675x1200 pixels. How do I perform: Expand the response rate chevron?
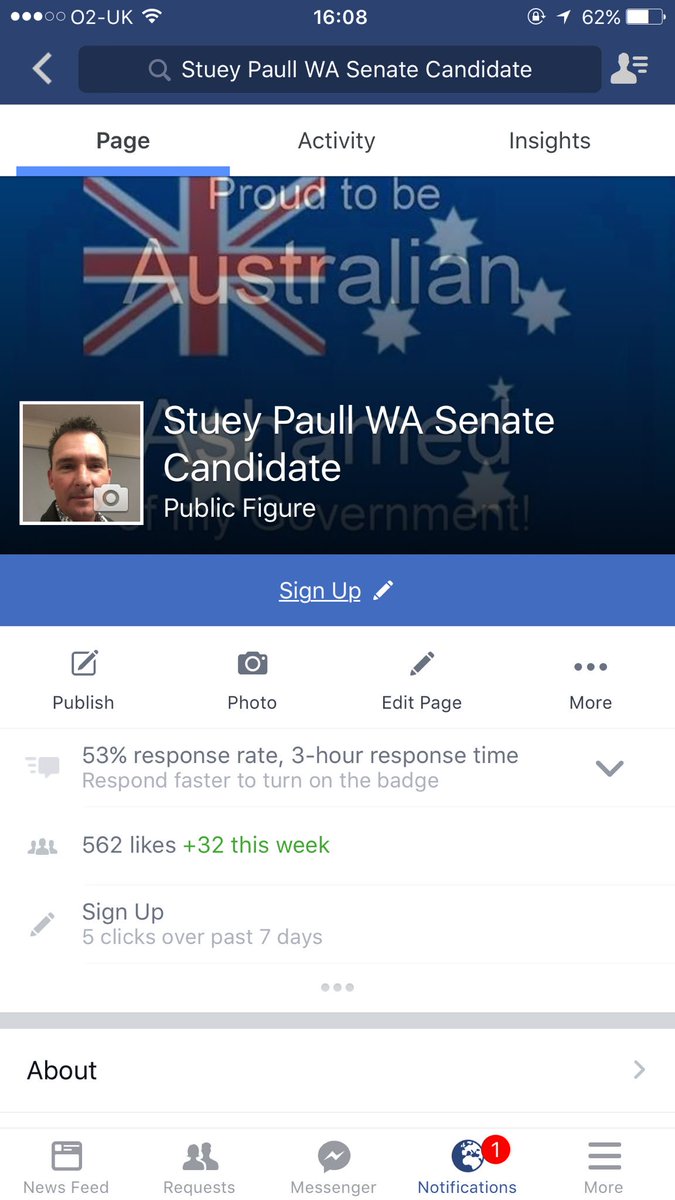609,768
